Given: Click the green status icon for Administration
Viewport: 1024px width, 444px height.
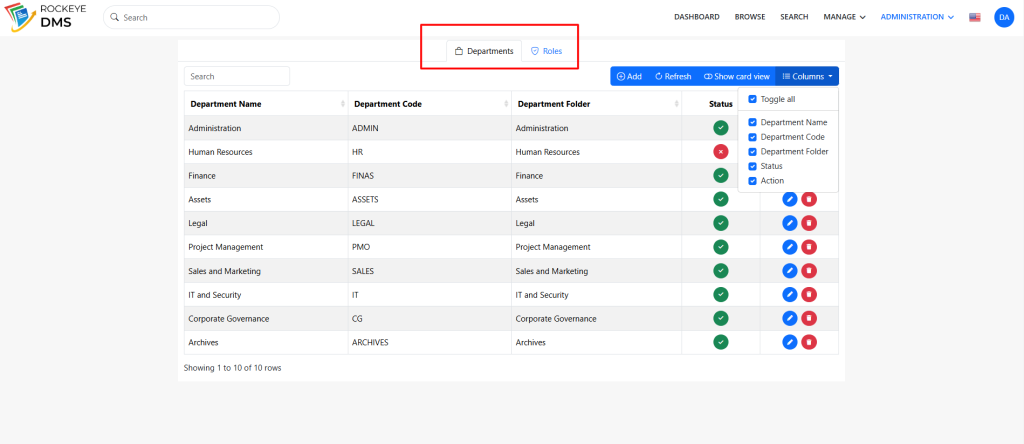Looking at the screenshot, I should pos(721,128).
